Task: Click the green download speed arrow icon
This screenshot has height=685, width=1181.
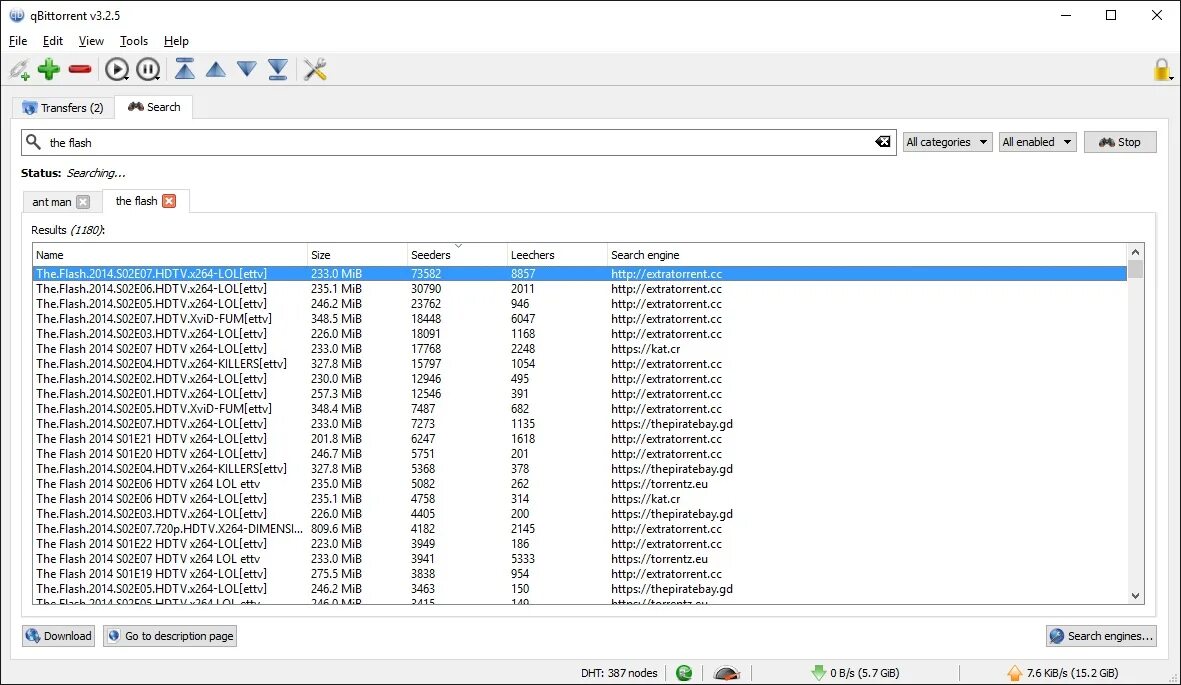Action: (818, 673)
